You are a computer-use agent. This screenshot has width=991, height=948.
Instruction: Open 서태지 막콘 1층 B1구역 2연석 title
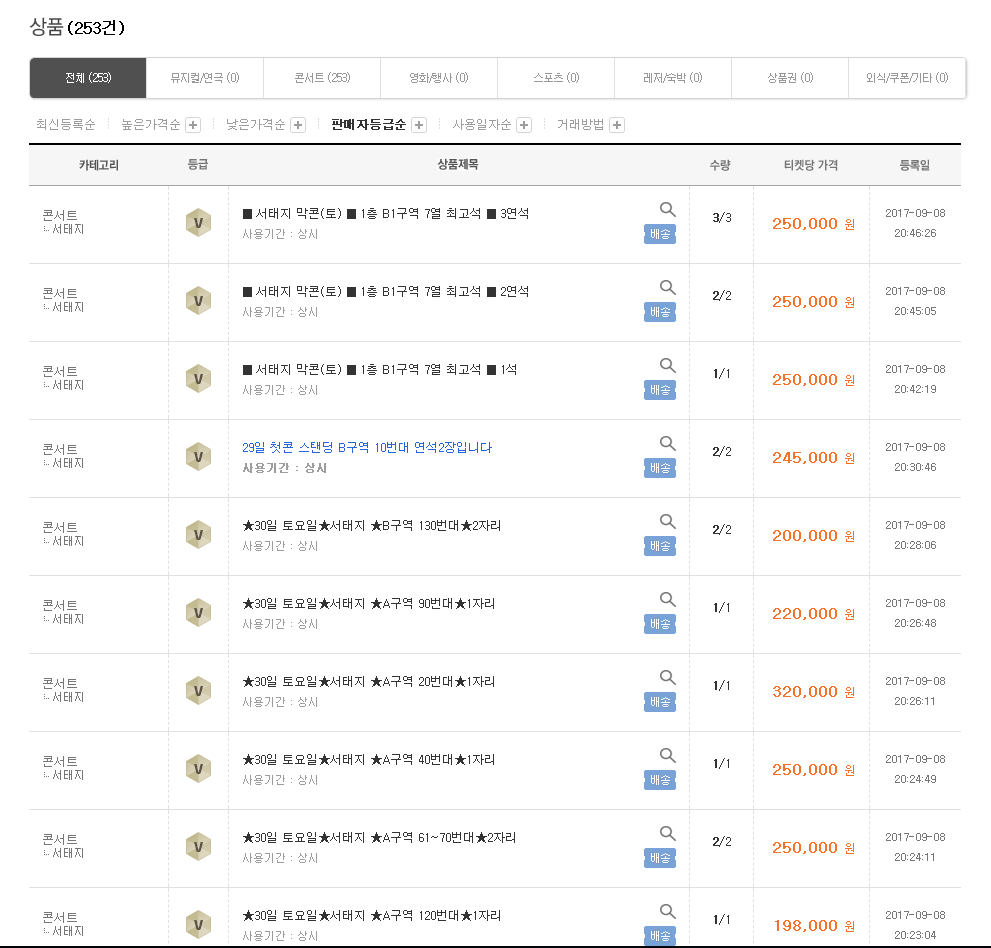(x=386, y=291)
